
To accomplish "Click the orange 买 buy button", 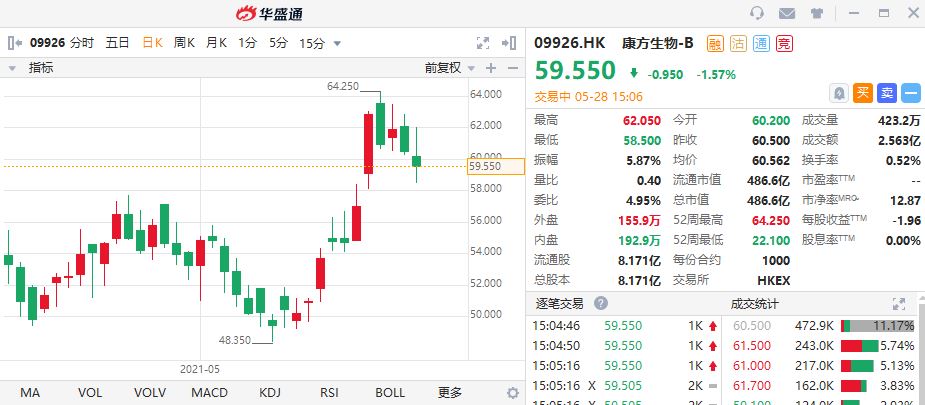I will [x=862, y=93].
